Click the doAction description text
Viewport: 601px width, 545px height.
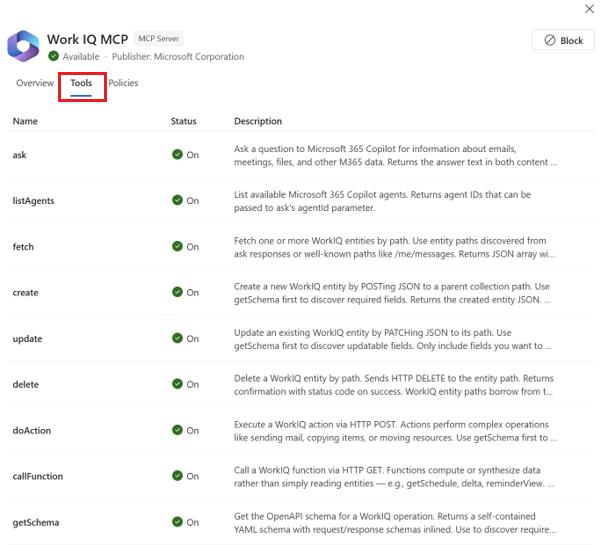[x=396, y=431]
